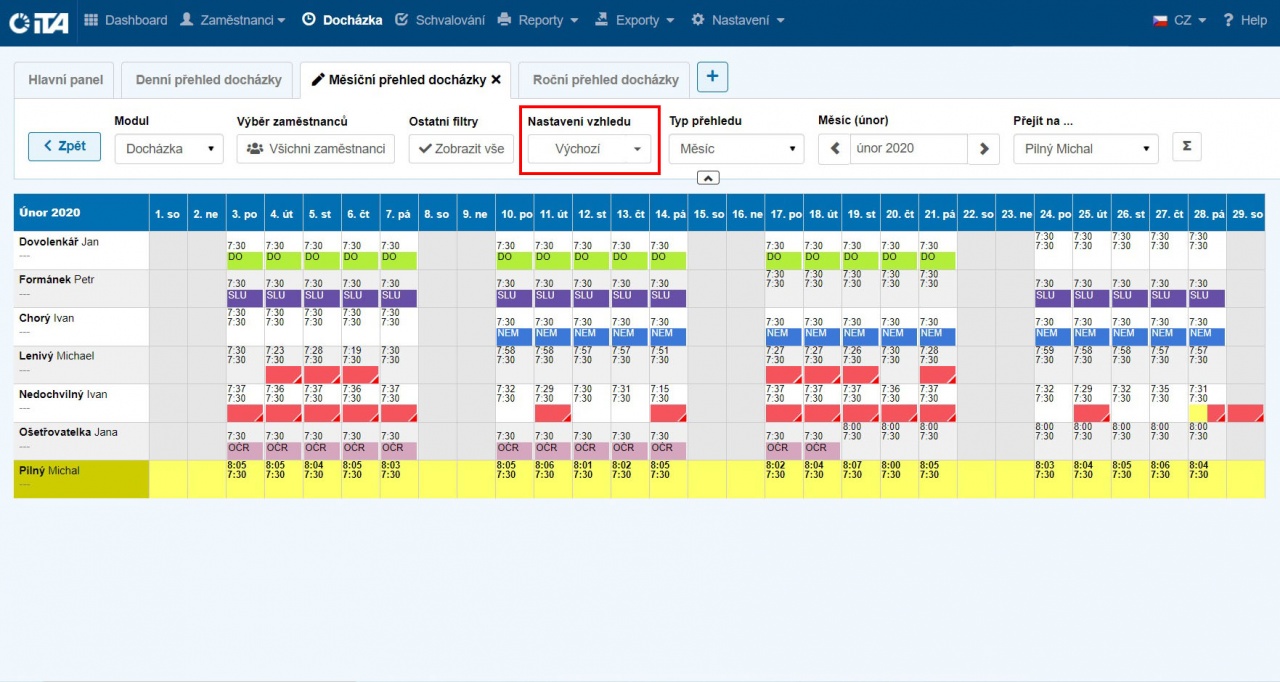
Task: Switch to the Roční přehled docházky tab
Action: tap(605, 80)
